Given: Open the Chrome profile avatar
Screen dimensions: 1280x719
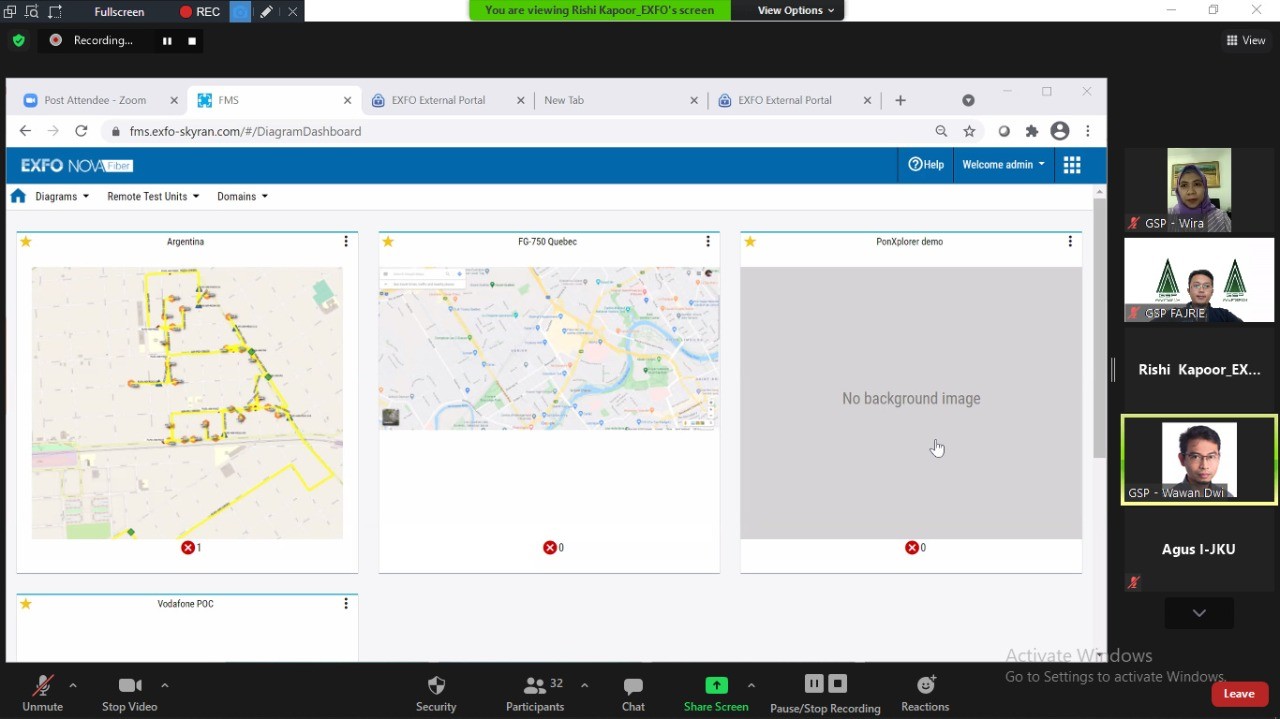Looking at the screenshot, I should 1060,131.
